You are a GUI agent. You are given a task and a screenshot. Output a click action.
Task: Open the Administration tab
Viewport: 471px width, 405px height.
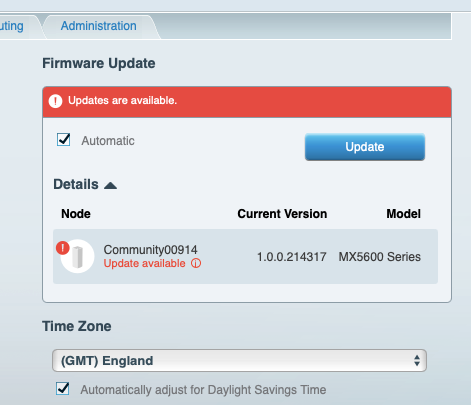[x=98, y=26]
